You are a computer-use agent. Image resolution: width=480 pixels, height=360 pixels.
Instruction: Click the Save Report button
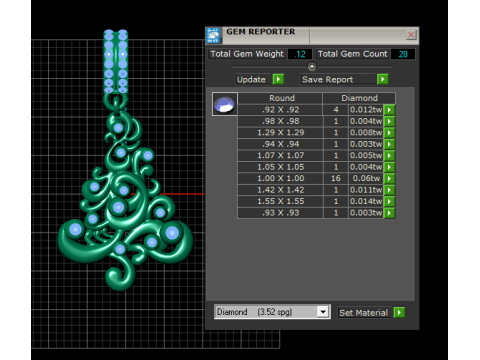tap(338, 79)
